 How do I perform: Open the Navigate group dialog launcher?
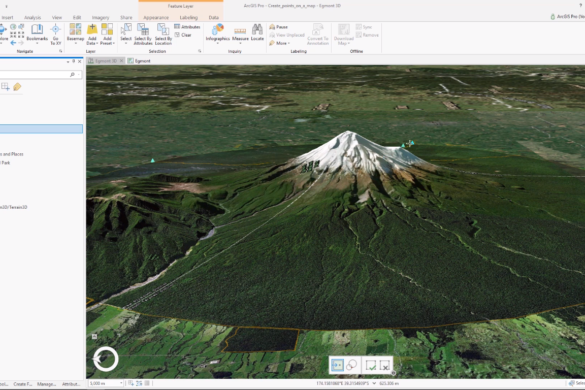pyautogui.click(x=60, y=51)
